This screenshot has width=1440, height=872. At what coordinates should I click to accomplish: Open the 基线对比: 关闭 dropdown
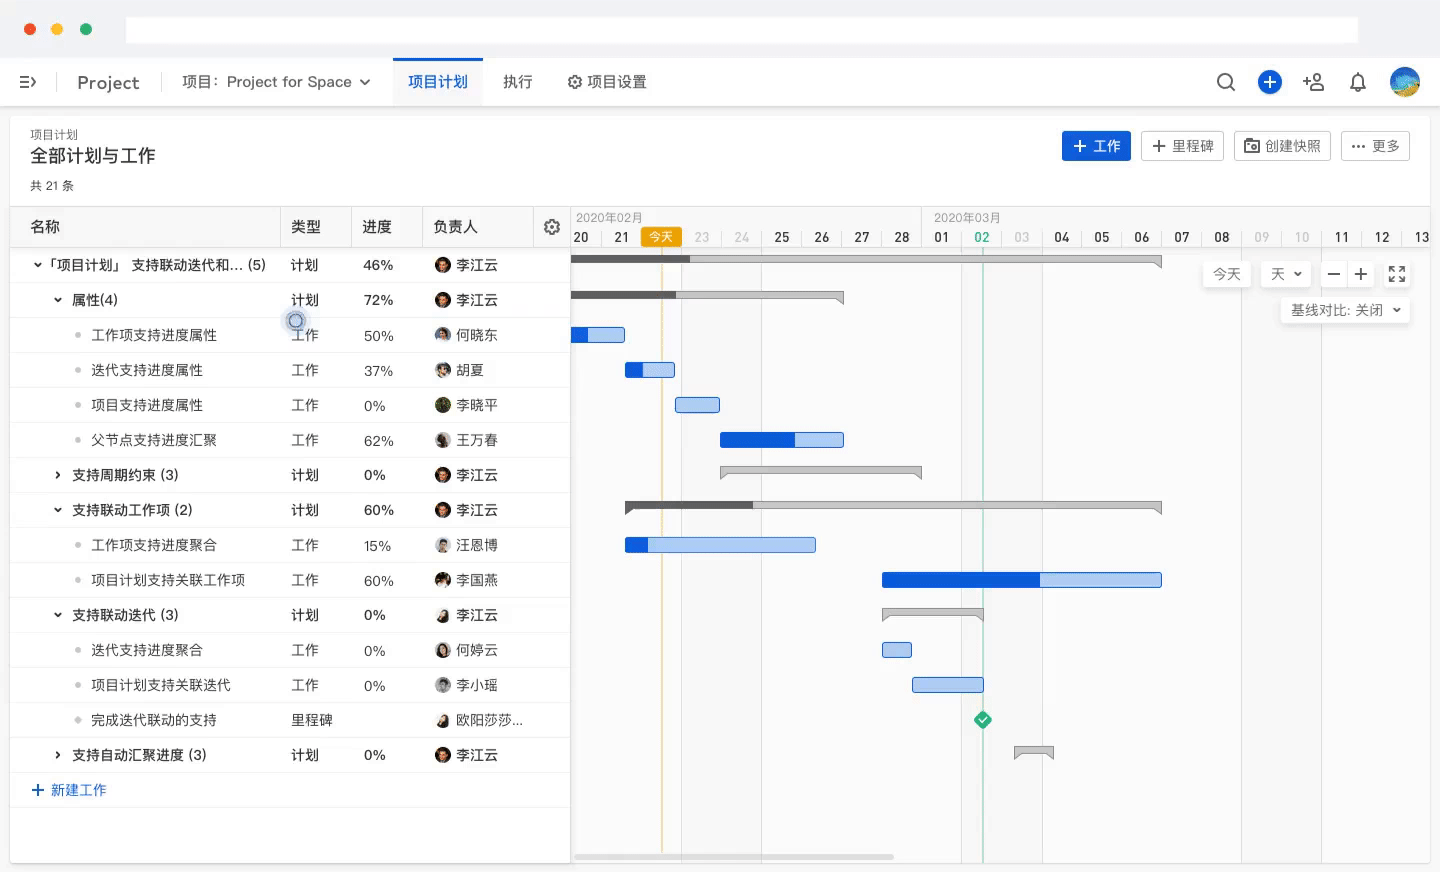coord(1345,310)
